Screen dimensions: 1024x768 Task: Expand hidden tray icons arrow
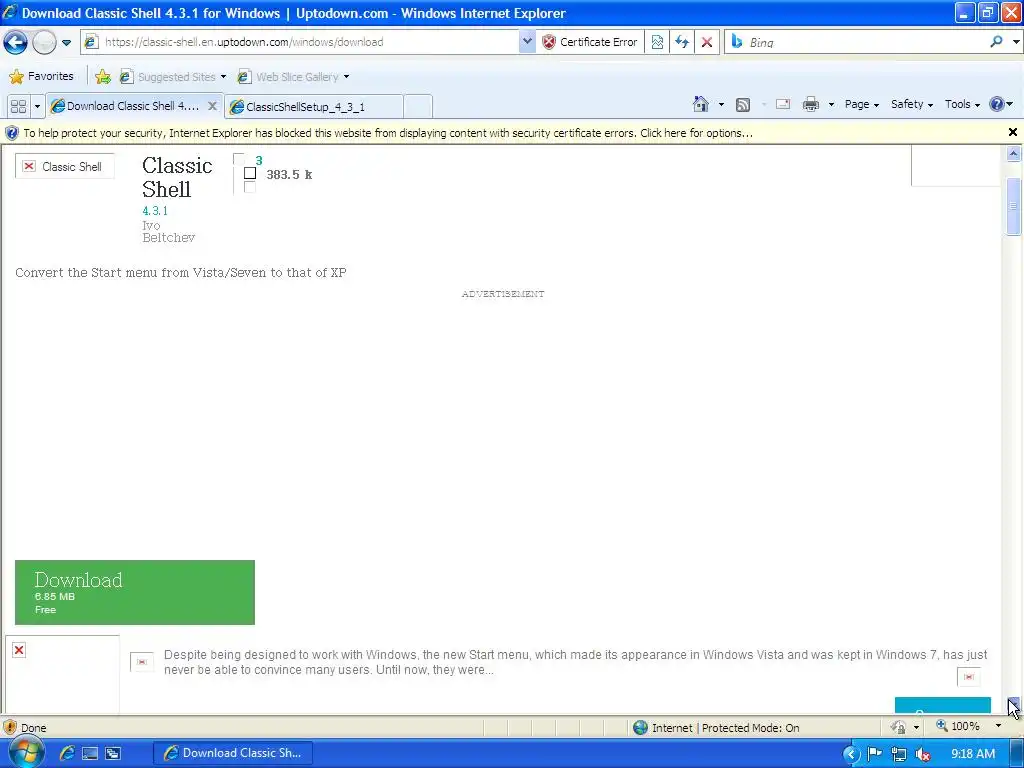click(x=851, y=754)
